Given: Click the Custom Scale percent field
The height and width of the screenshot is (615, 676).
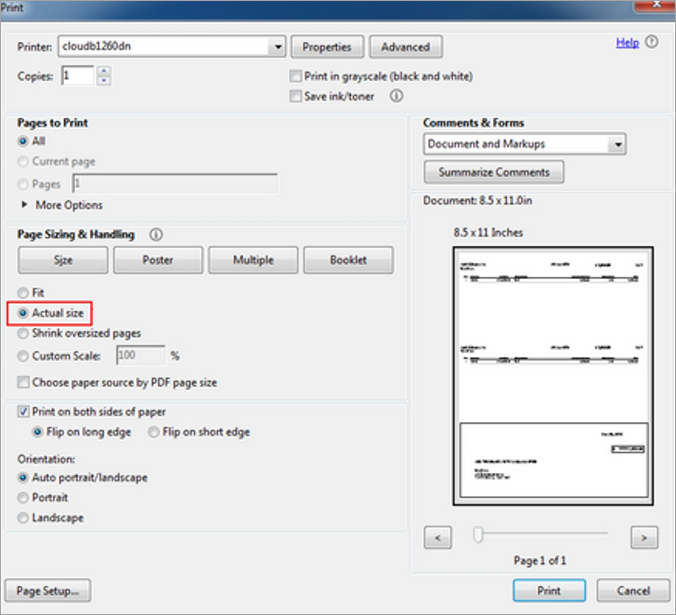Looking at the screenshot, I should click(141, 355).
